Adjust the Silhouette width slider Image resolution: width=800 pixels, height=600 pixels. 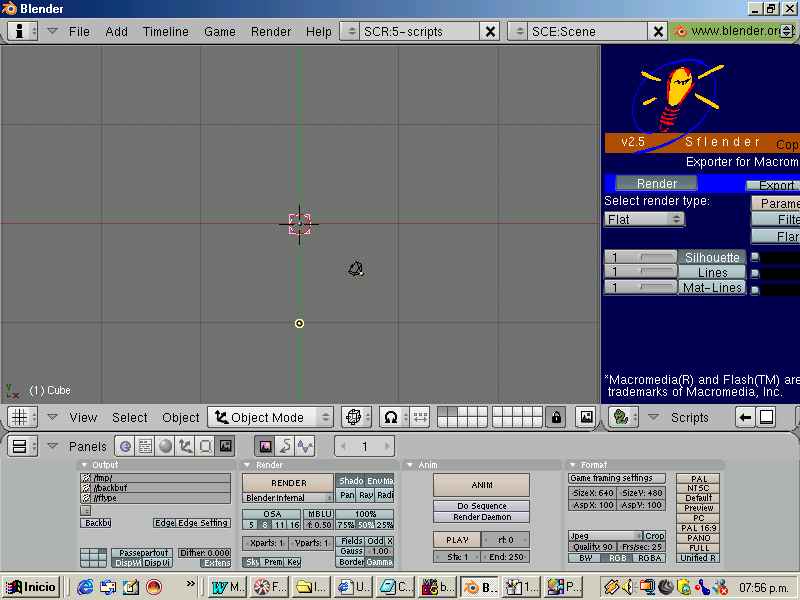tap(641, 257)
